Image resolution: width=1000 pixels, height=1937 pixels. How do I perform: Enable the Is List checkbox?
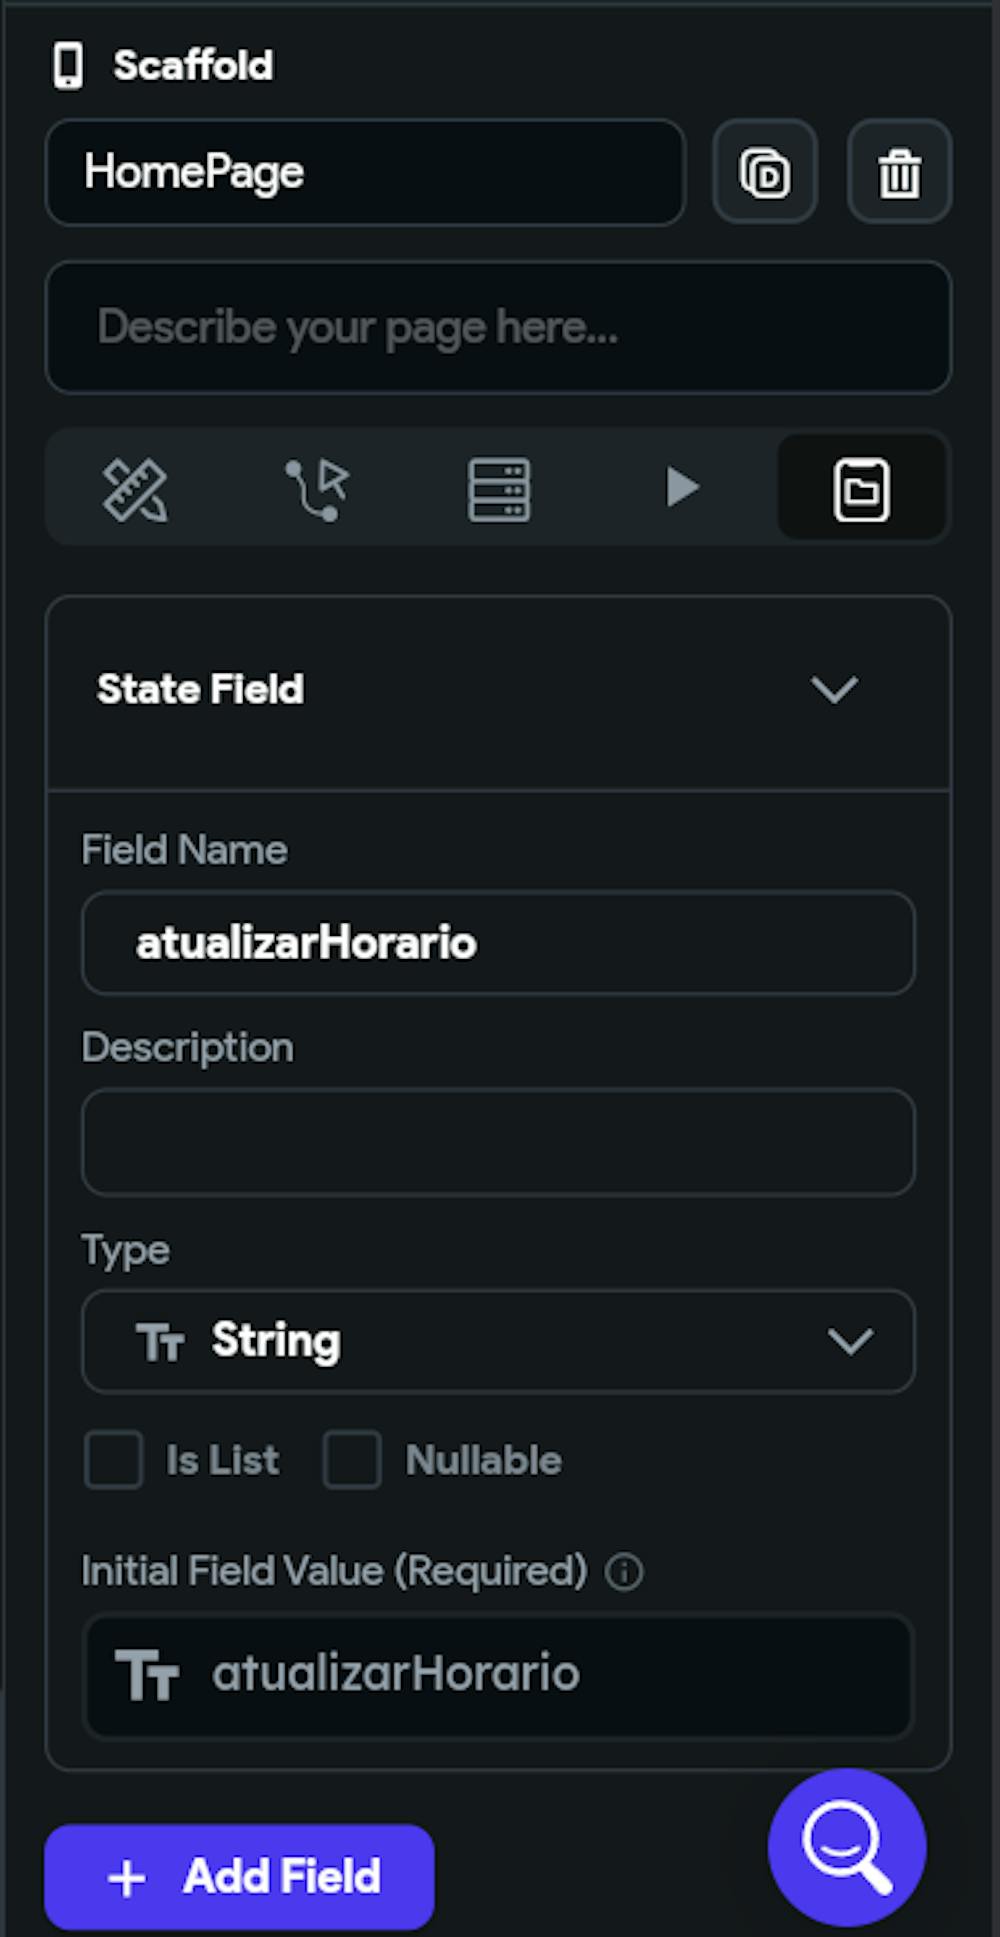click(113, 1460)
